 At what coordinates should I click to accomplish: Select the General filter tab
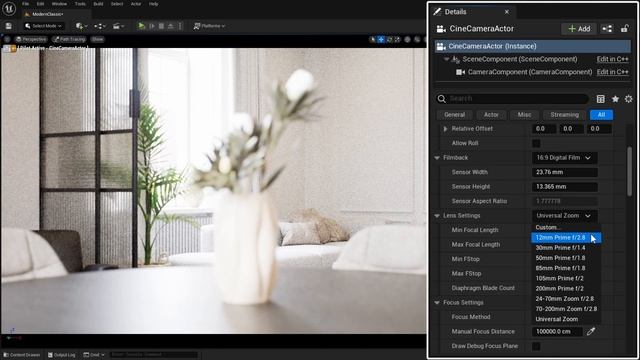tap(455, 115)
